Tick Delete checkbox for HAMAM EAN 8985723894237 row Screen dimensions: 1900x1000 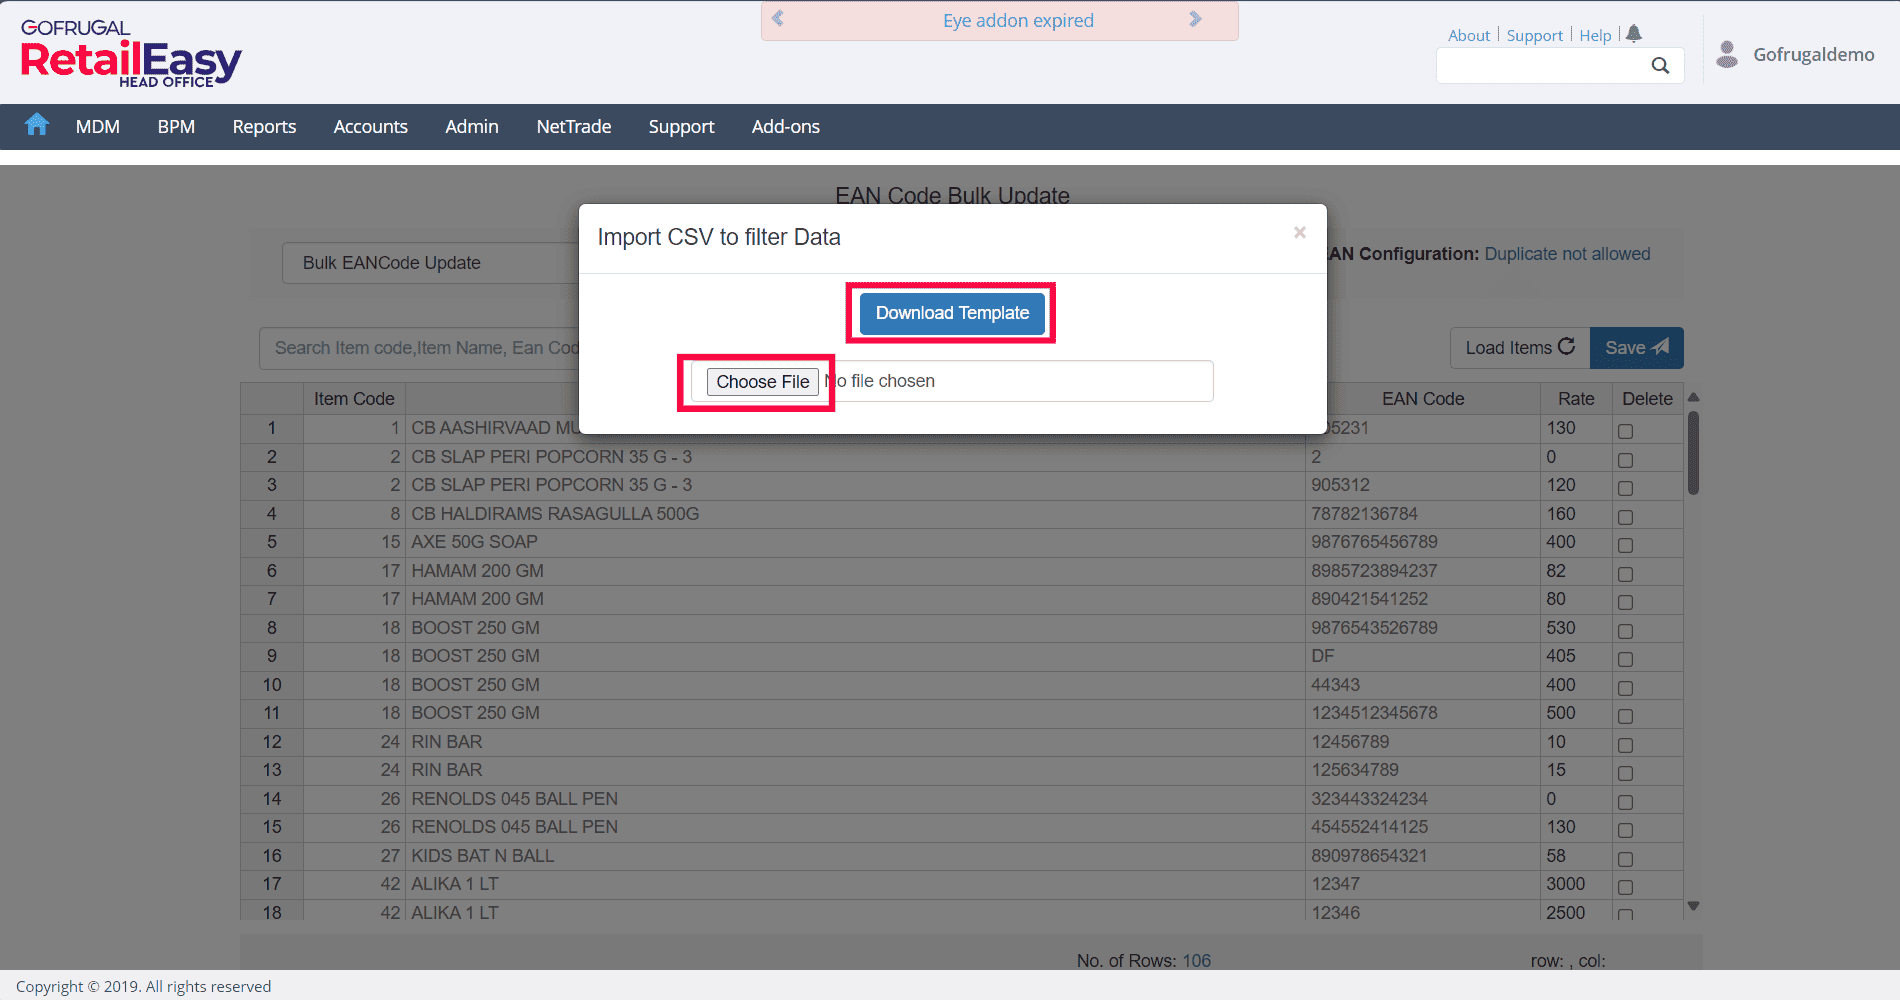(1626, 574)
